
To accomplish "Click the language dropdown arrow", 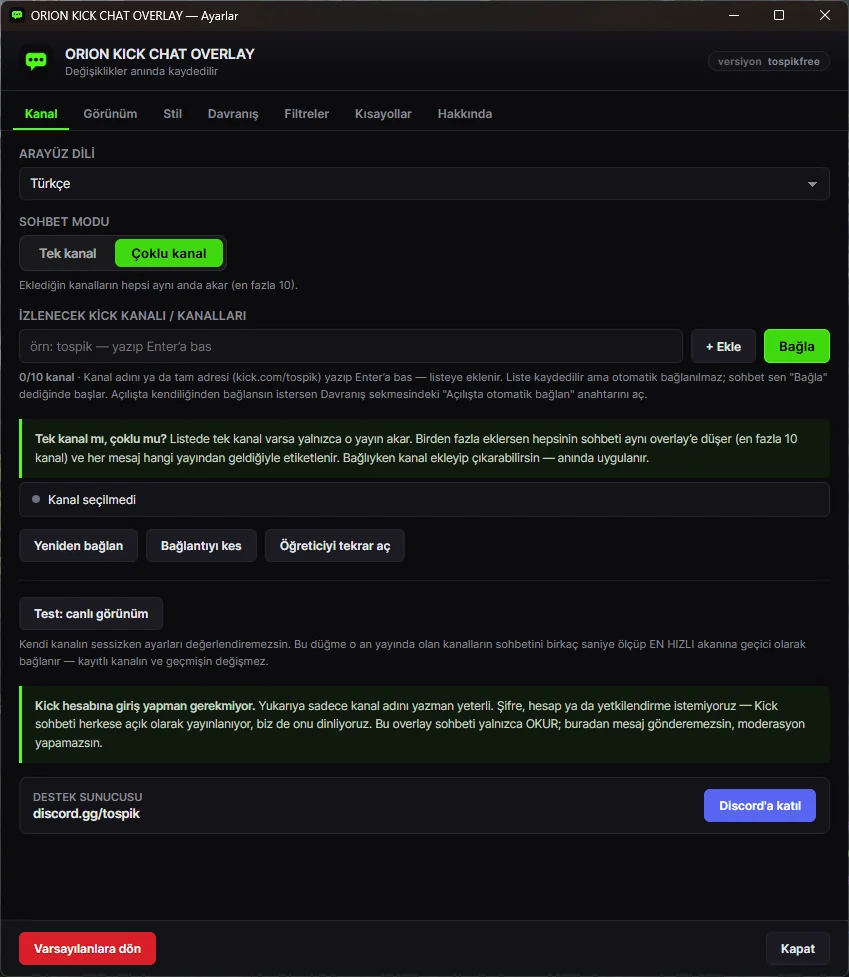I will (x=812, y=184).
